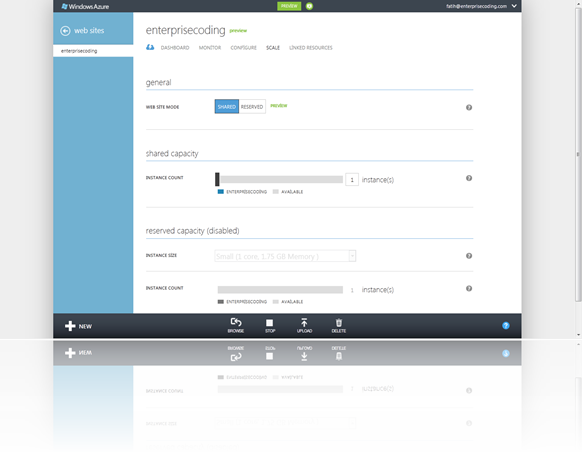Image resolution: width=582 pixels, height=452 pixels.
Task: Click the fatih@enterprisecoding.com account name
Action: tap(476, 6)
